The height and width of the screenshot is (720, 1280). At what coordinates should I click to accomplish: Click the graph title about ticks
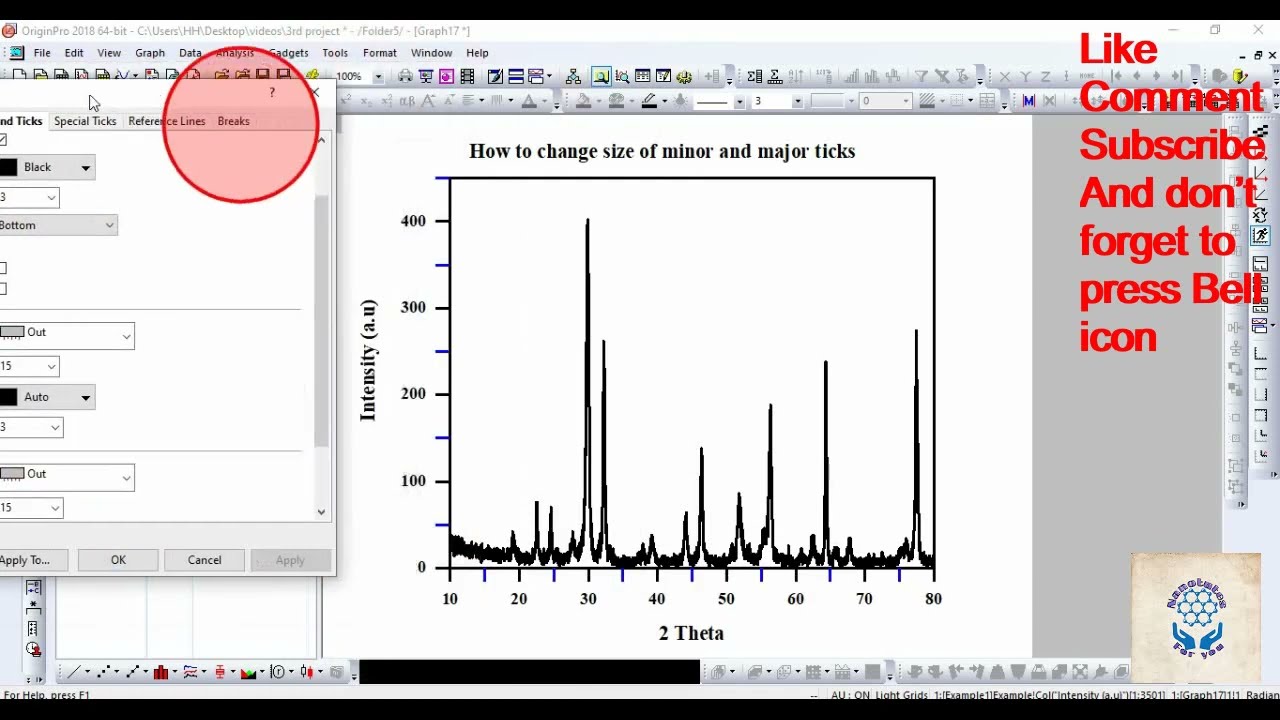[x=662, y=151]
